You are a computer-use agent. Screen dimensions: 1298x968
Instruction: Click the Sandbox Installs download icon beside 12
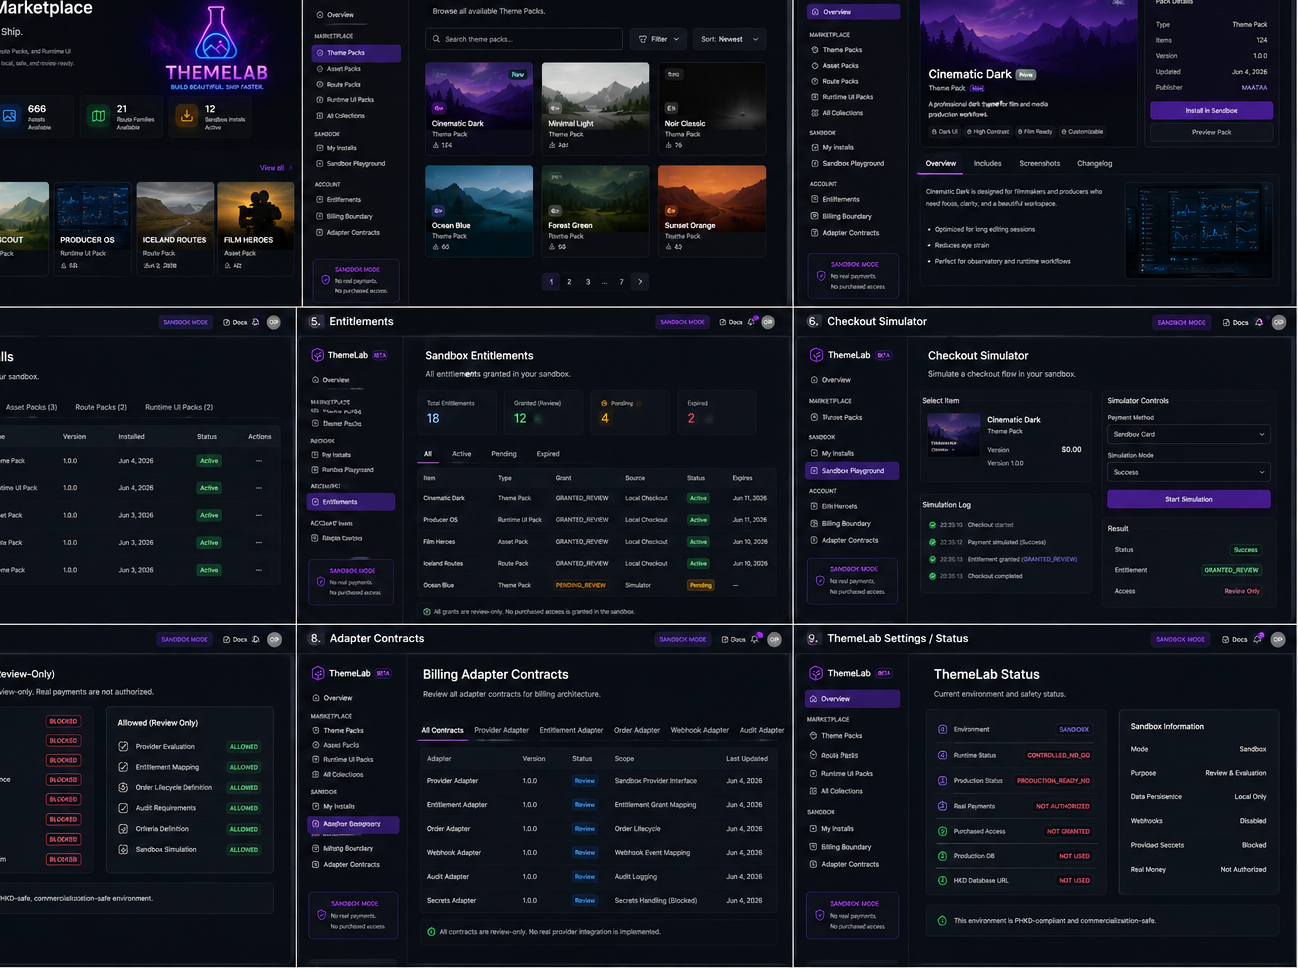(x=187, y=115)
